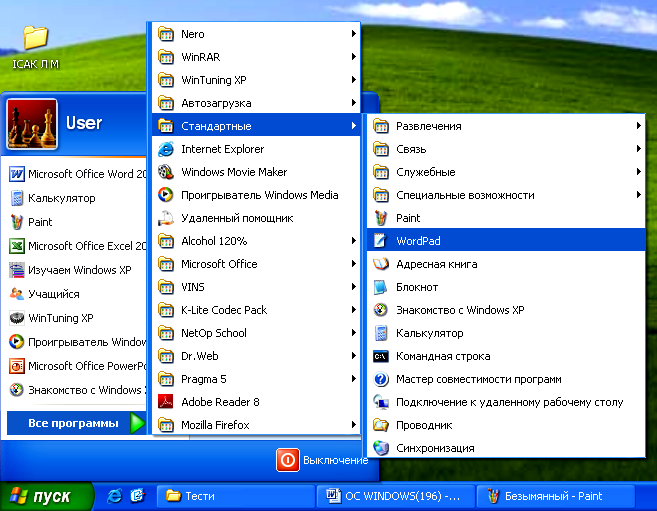Image resolution: width=657 pixels, height=511 pixels.
Task: Click the Адресная книга icon
Action: tap(380, 264)
